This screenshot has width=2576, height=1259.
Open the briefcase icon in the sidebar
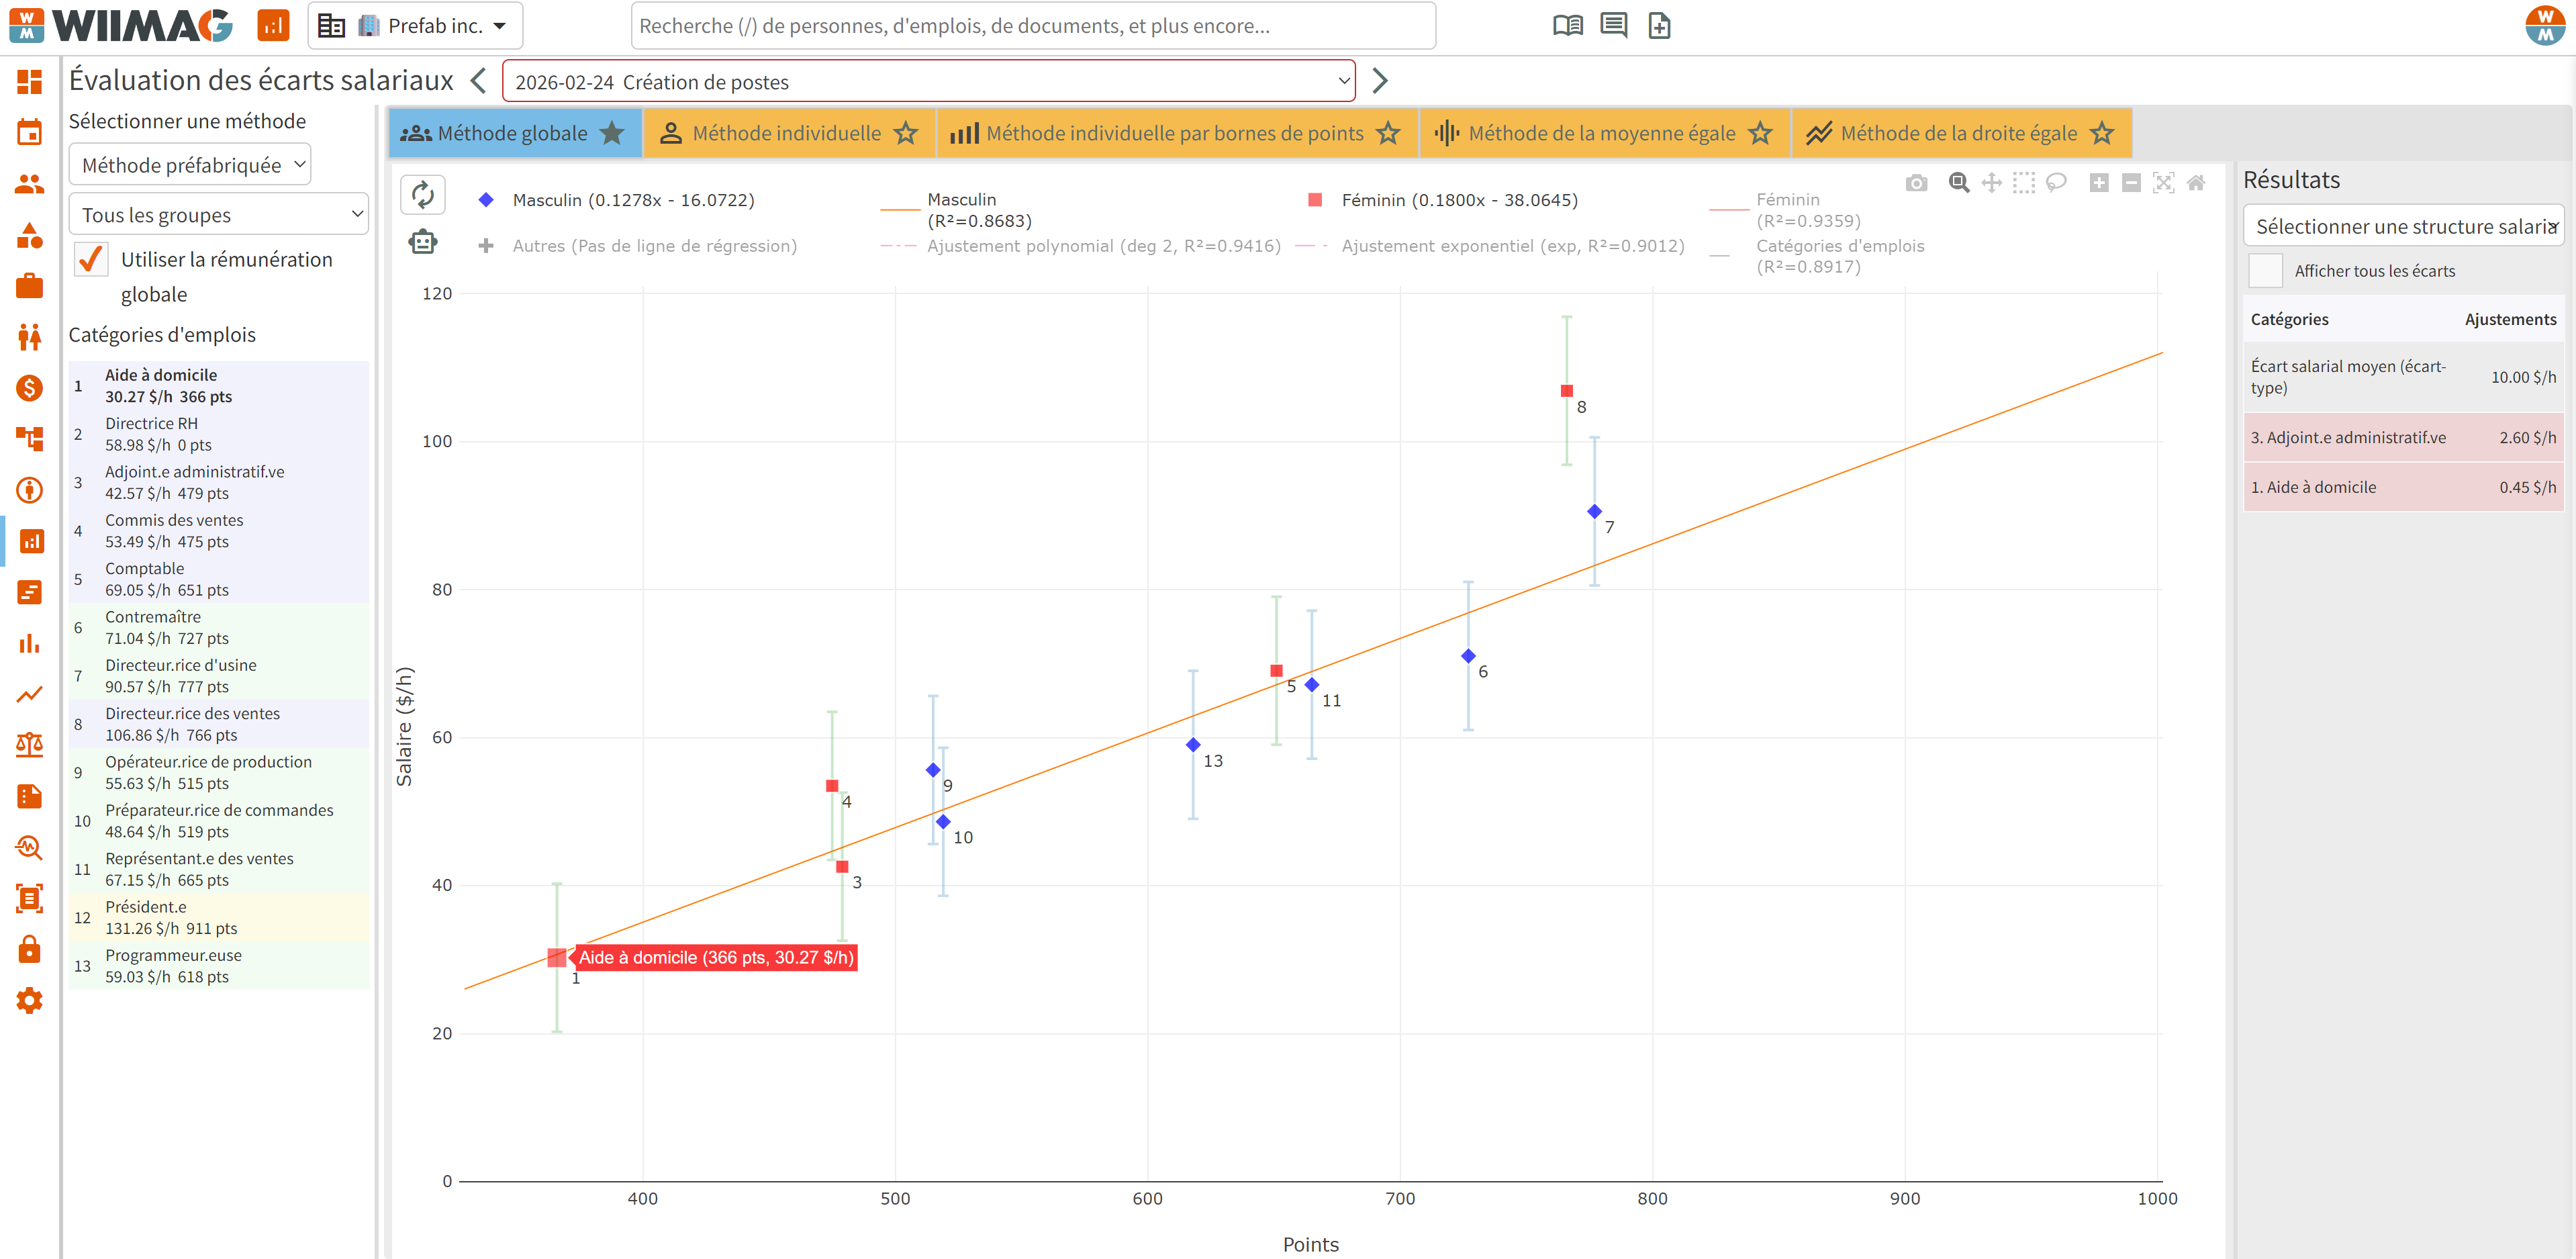click(x=30, y=286)
